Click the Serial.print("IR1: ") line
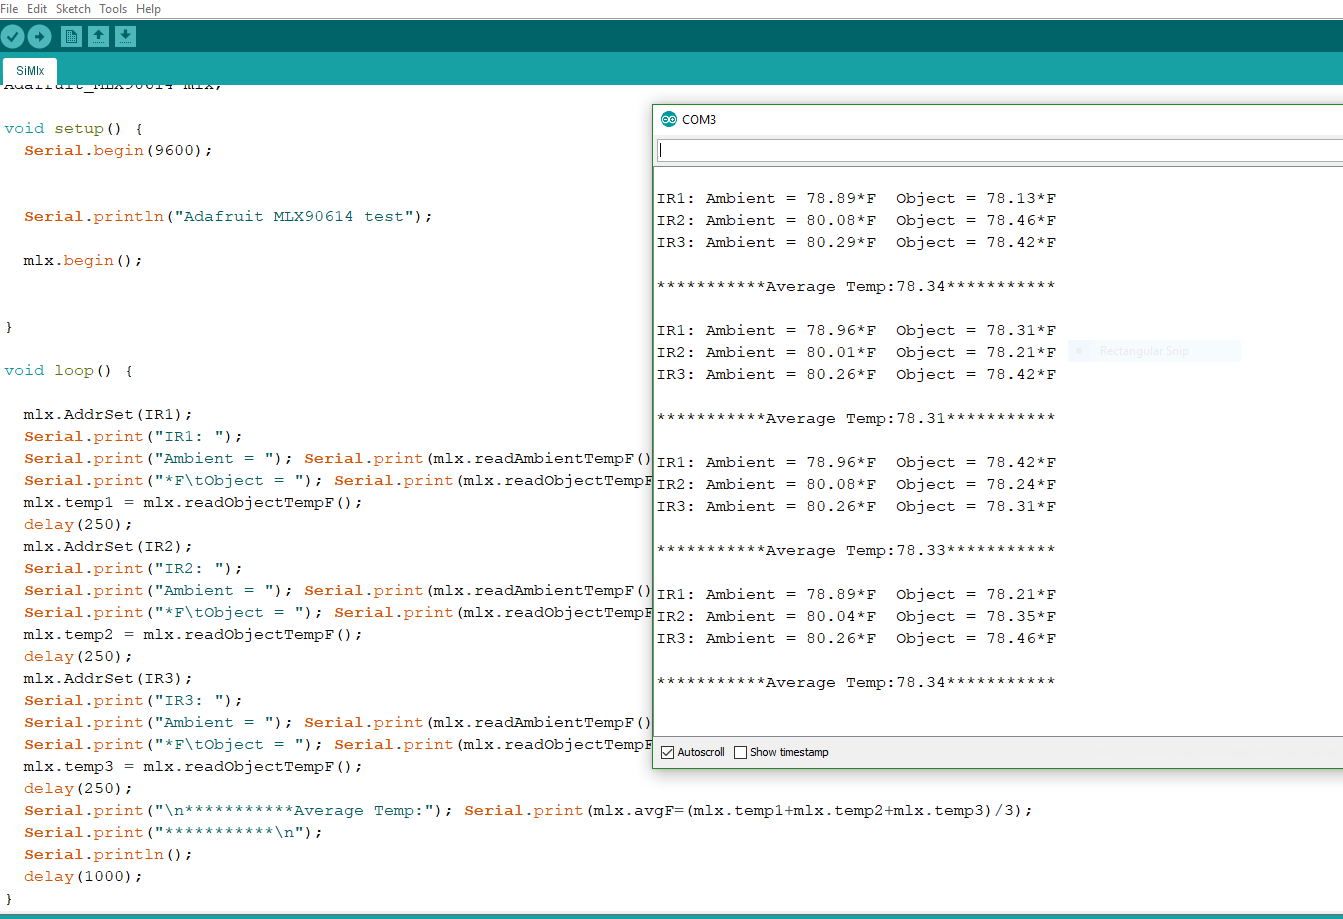Image resolution: width=1343 pixels, height=919 pixels. pyautogui.click(x=134, y=436)
